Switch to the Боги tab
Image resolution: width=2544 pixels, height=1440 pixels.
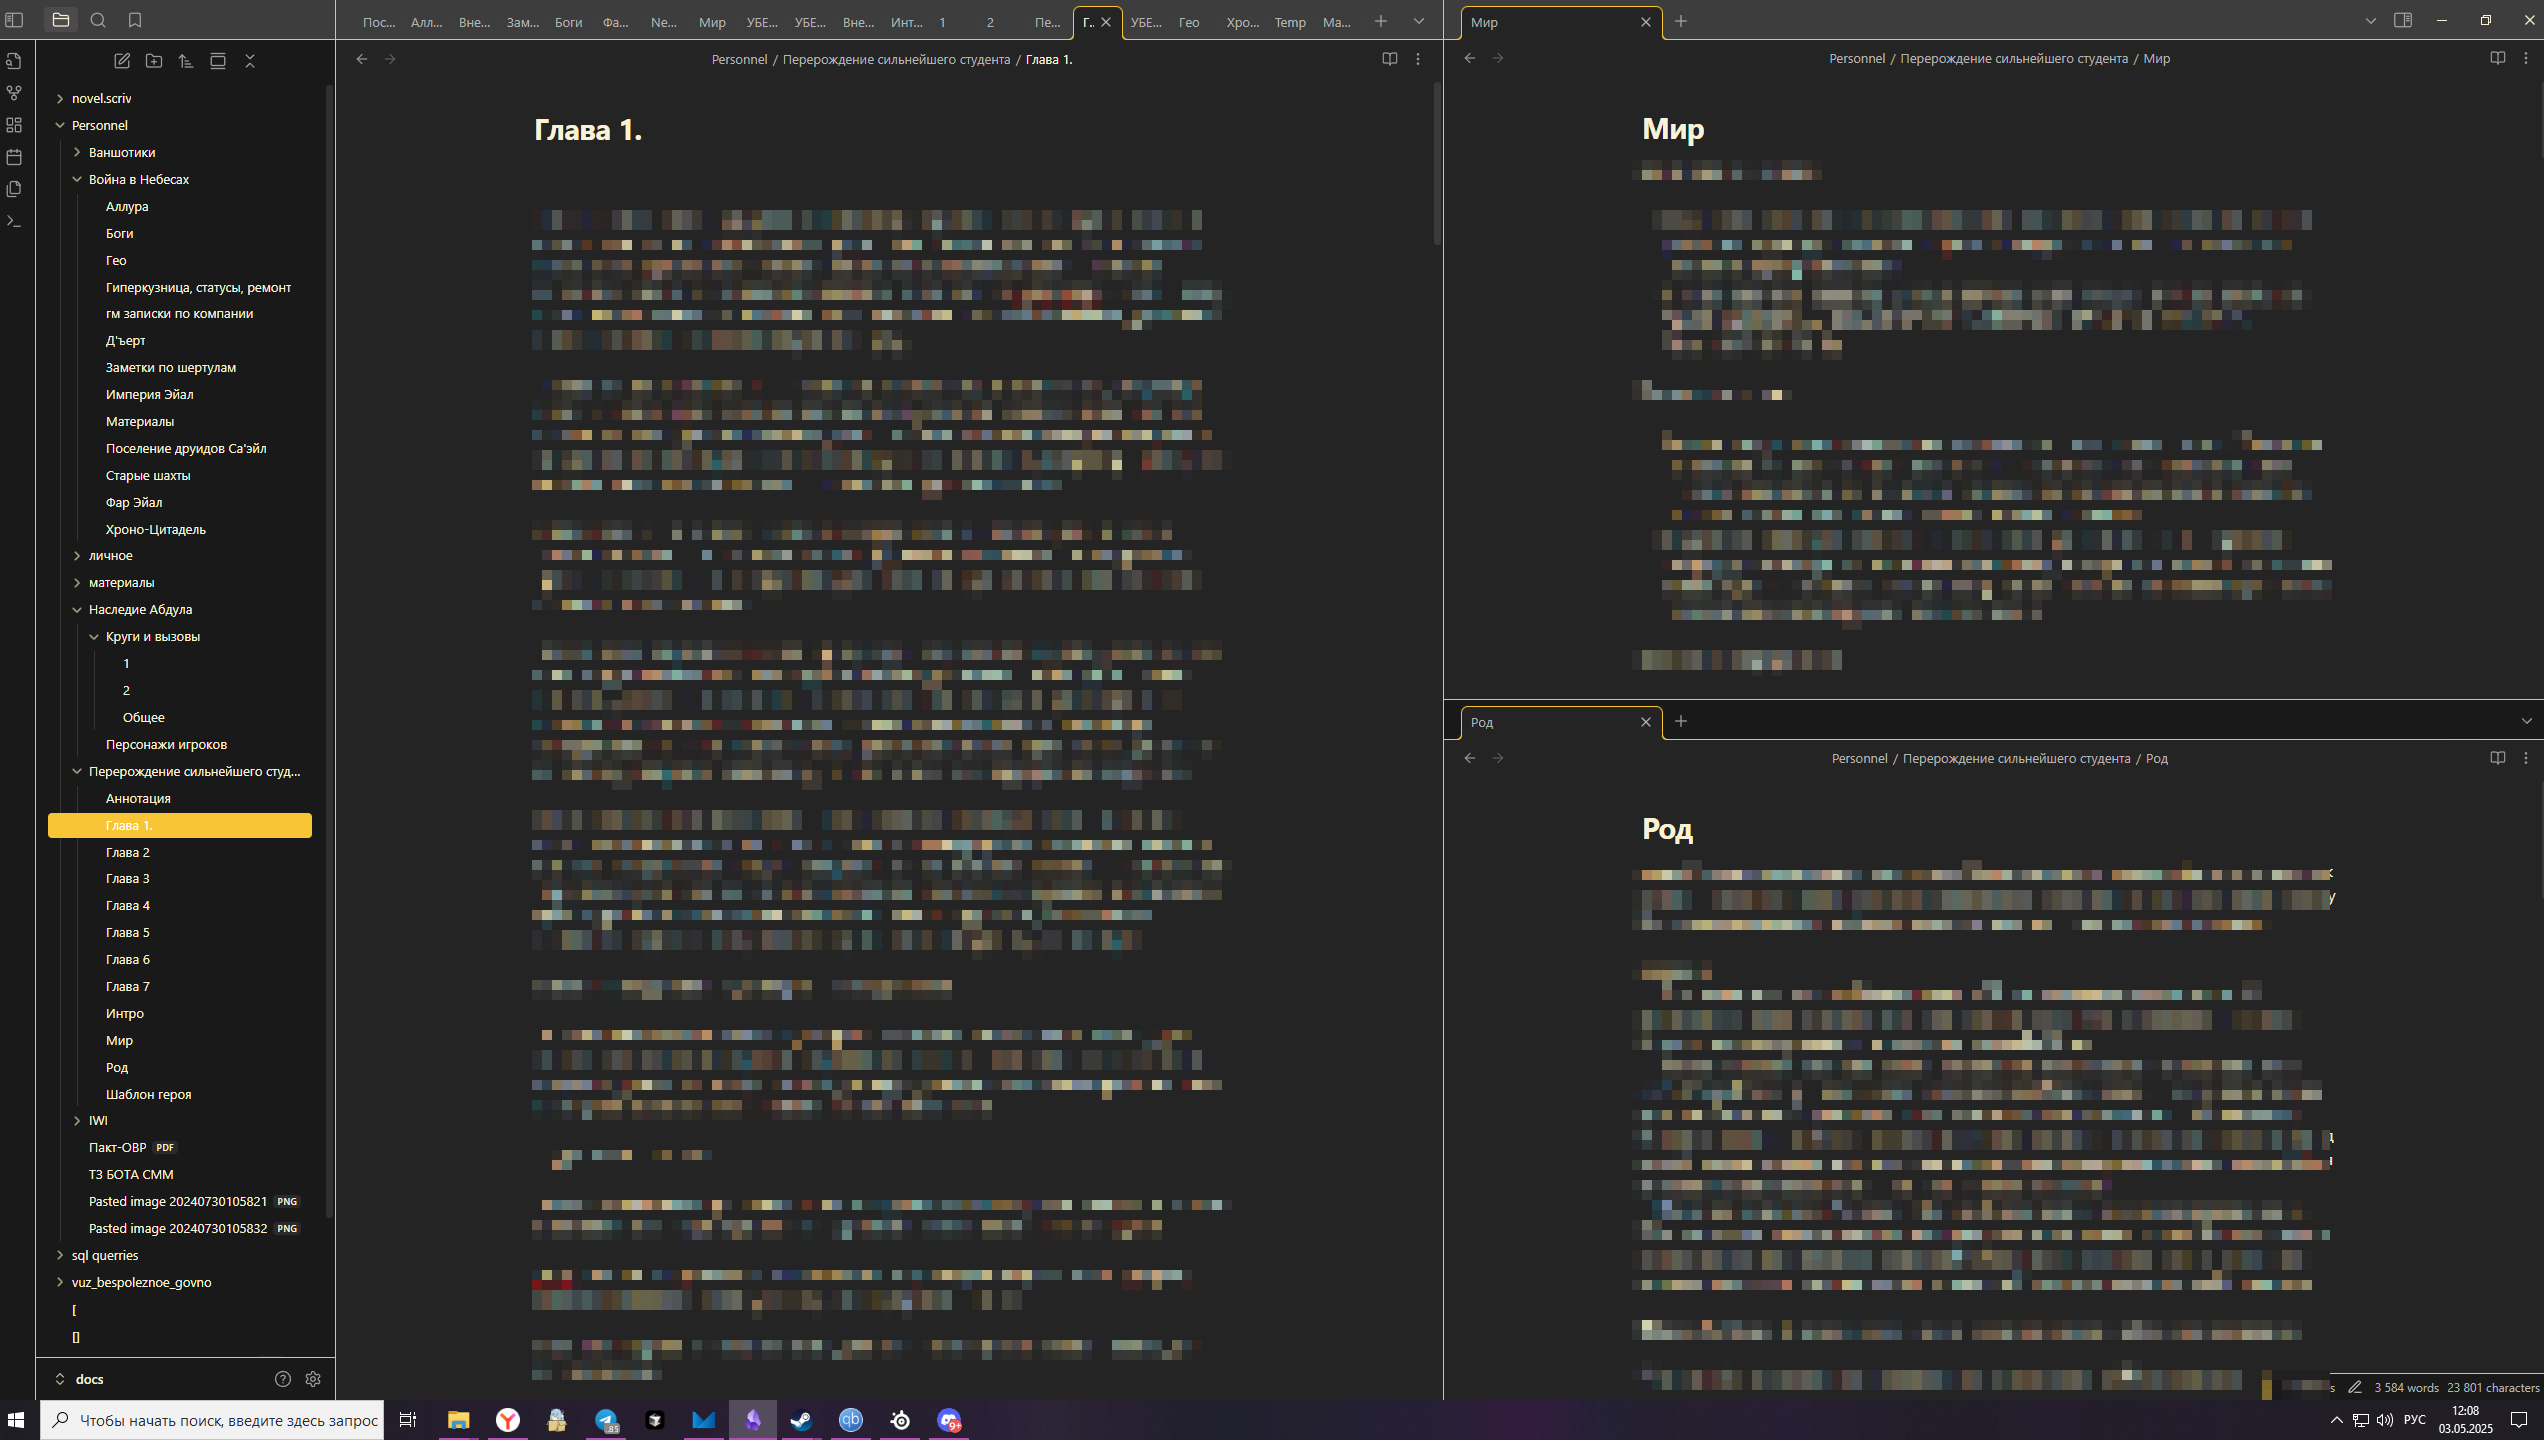568,22
